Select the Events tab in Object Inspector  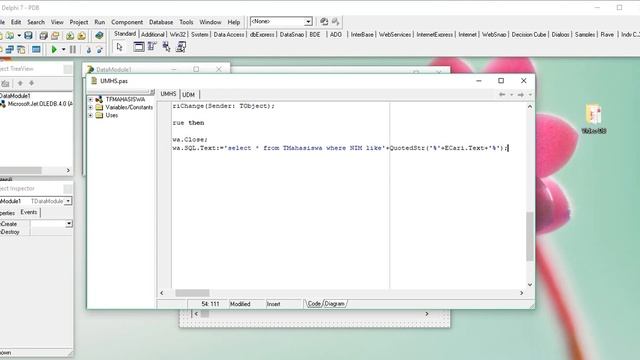click(29, 212)
